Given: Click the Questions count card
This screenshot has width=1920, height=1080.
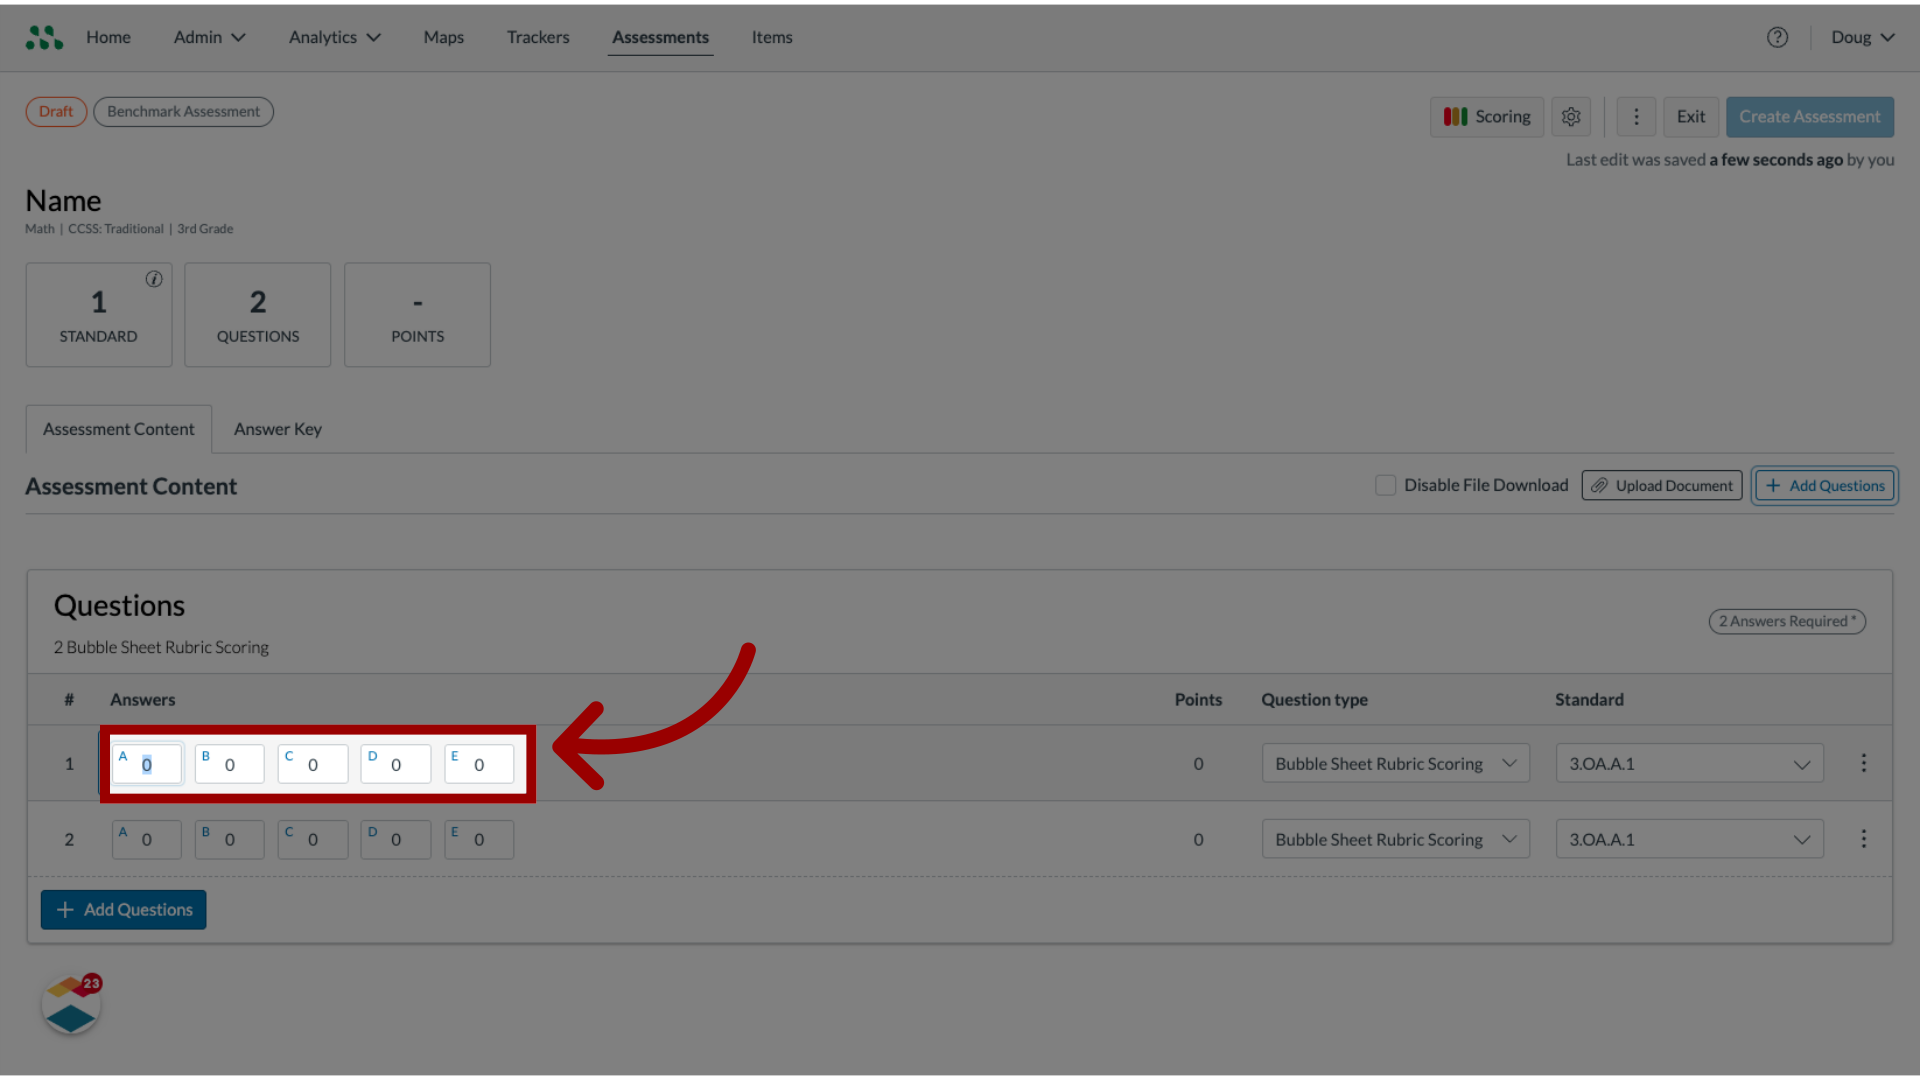Looking at the screenshot, I should point(258,315).
